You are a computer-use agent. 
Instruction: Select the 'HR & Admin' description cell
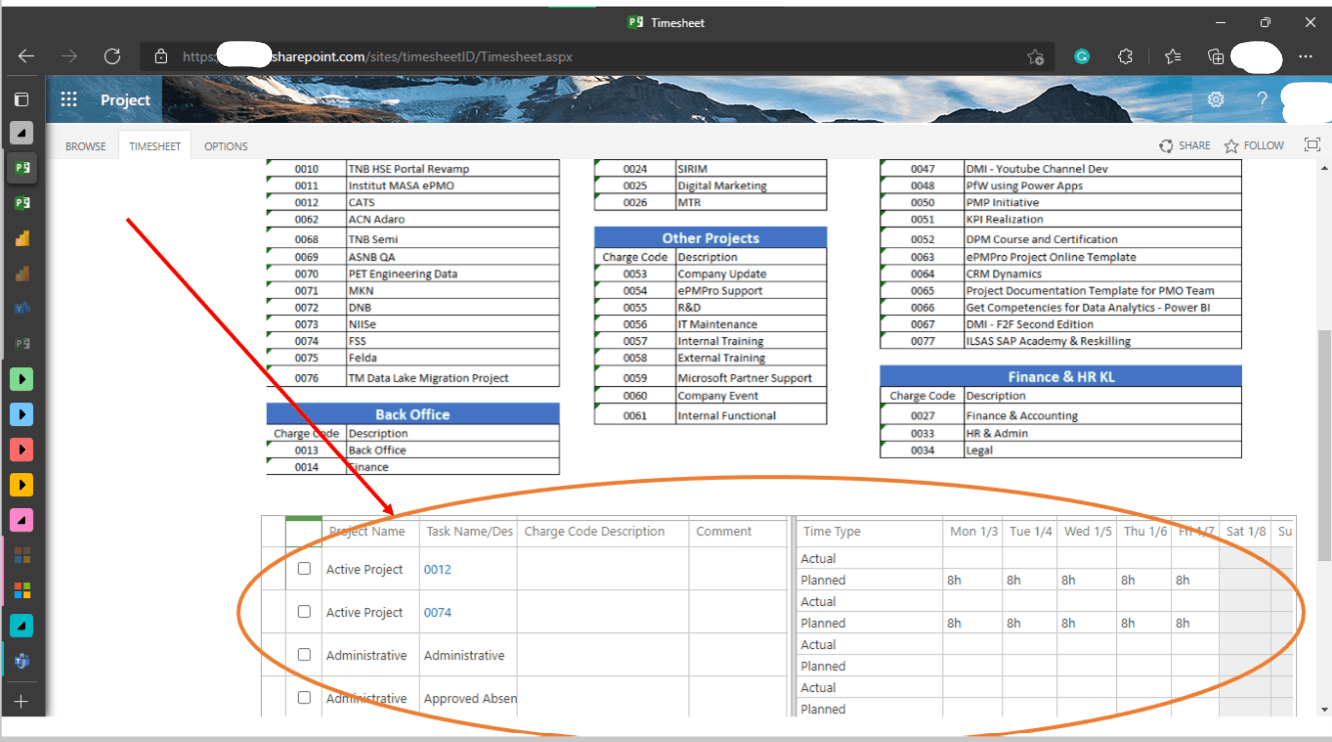[x=1103, y=433]
